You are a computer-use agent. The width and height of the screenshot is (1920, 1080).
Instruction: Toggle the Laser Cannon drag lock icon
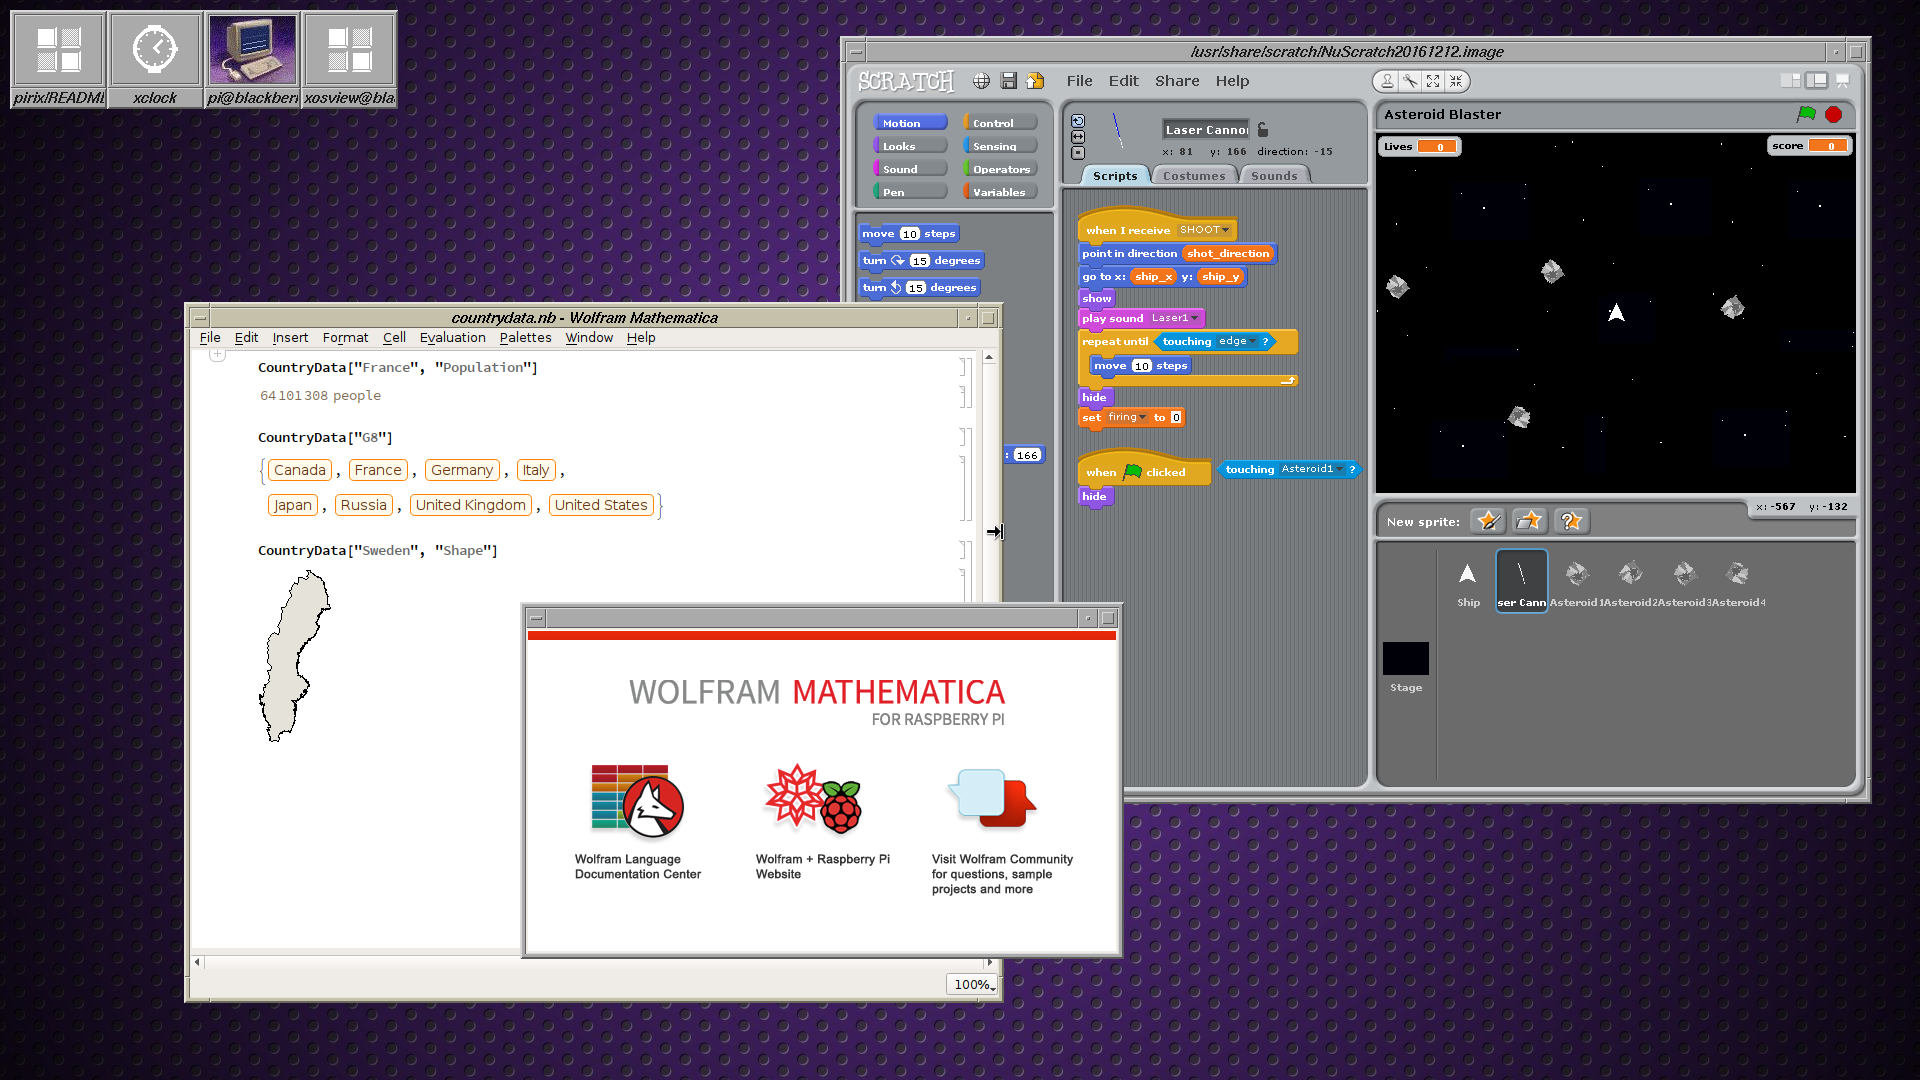pos(1263,129)
